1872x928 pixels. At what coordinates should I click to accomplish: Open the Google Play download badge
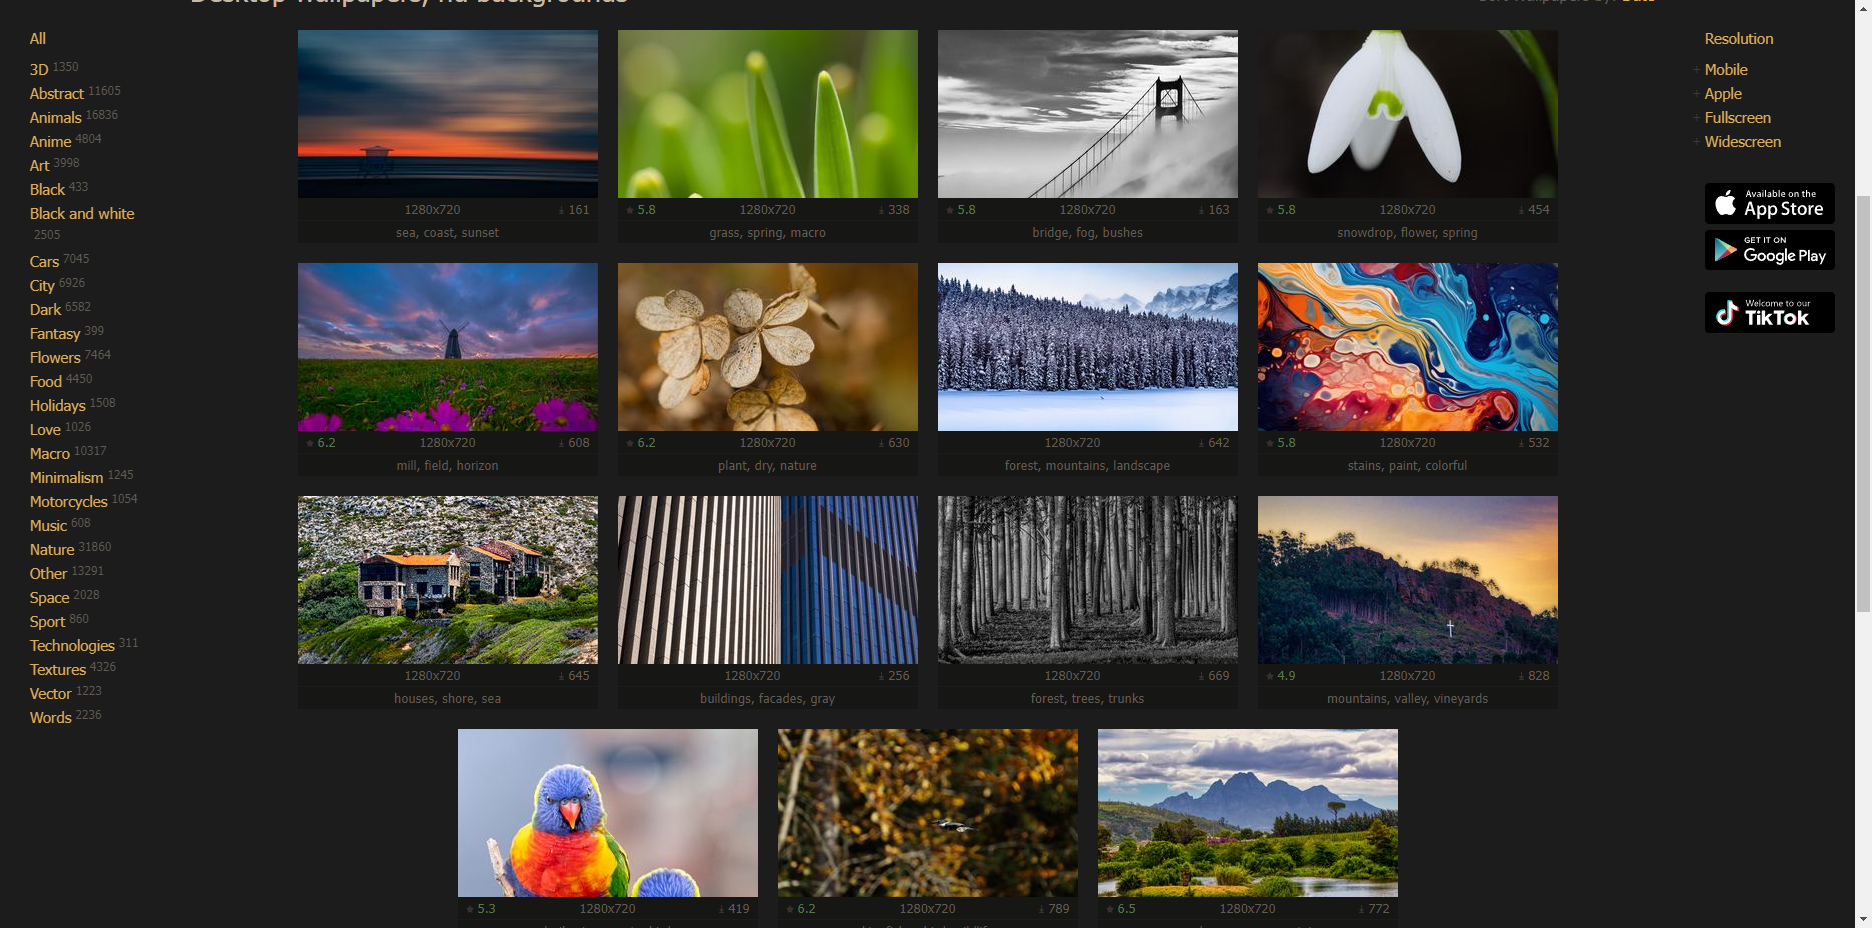(1769, 250)
